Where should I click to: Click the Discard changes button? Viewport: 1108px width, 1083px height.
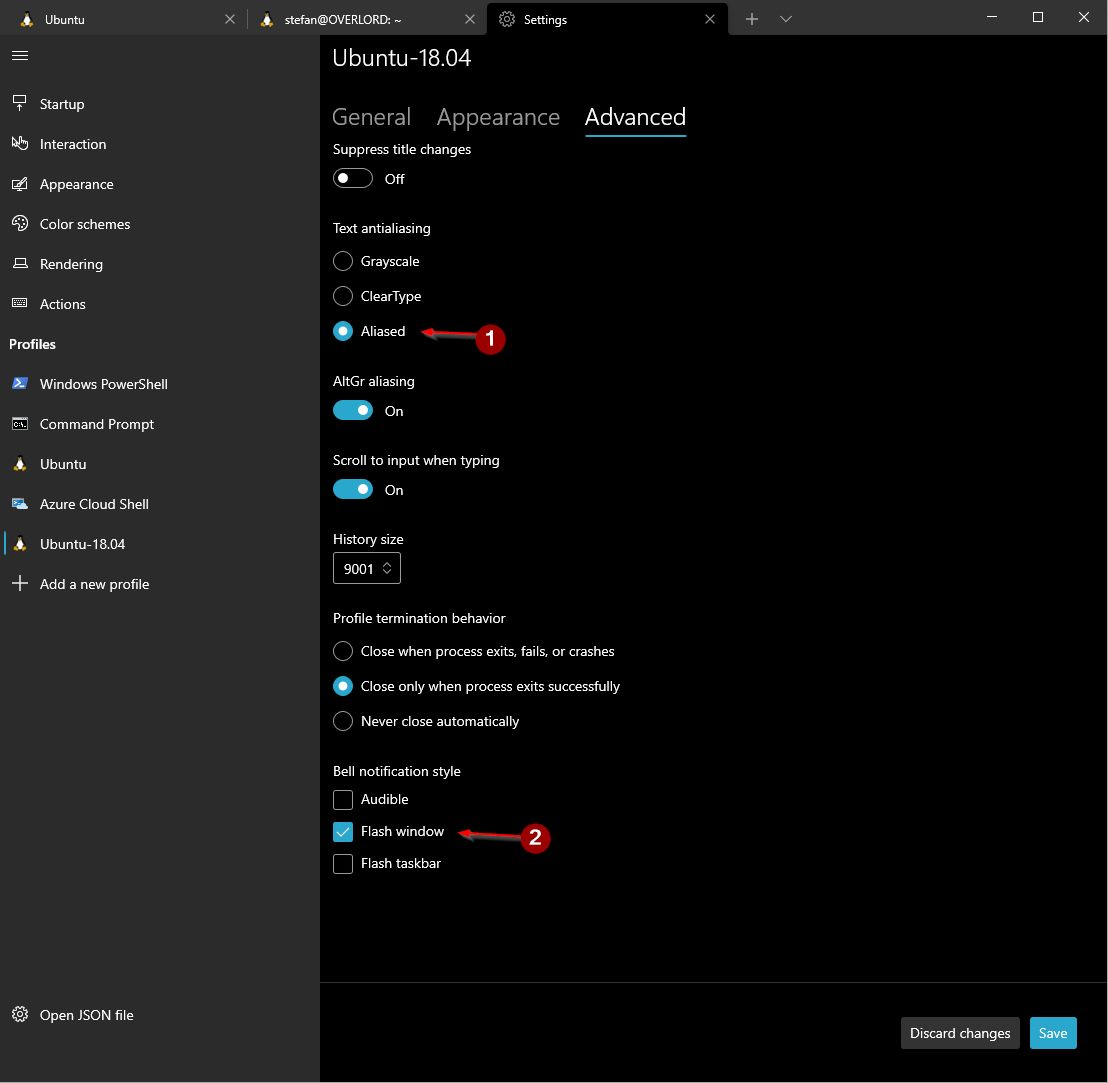point(960,1033)
